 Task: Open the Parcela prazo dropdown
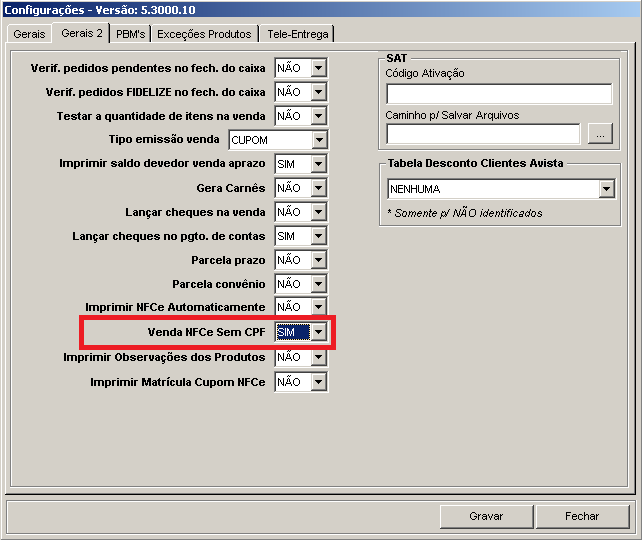tap(318, 260)
